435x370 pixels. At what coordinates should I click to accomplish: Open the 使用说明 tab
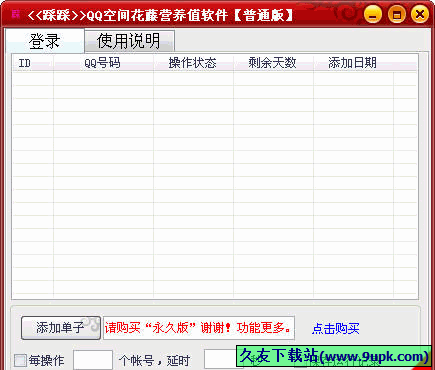(x=129, y=41)
